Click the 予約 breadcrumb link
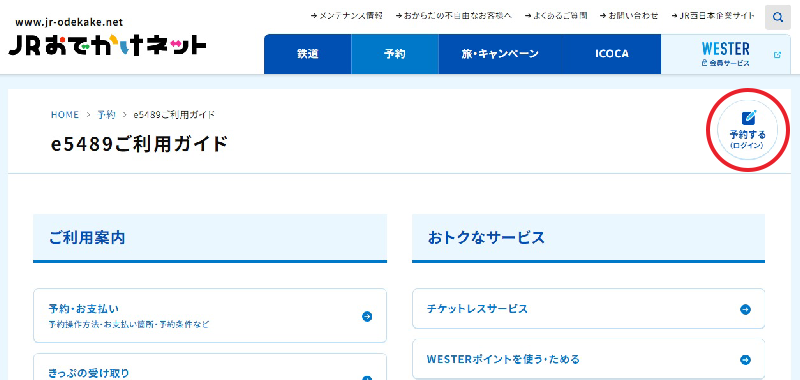 (107, 115)
